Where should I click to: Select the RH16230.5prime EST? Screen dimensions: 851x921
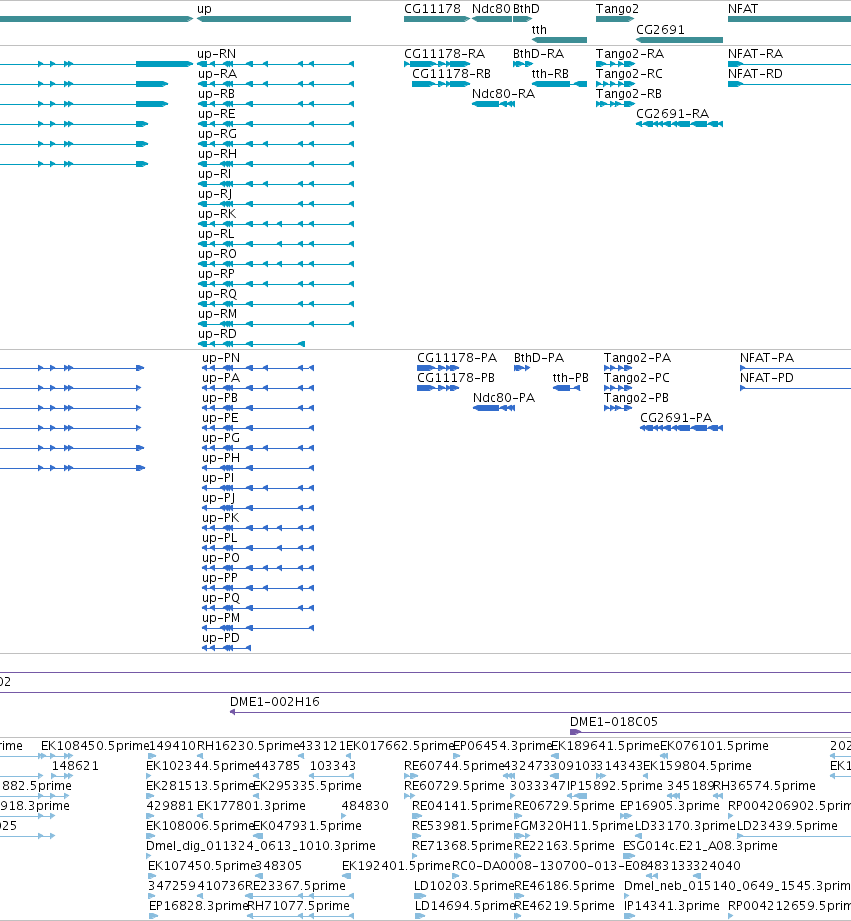248,746
